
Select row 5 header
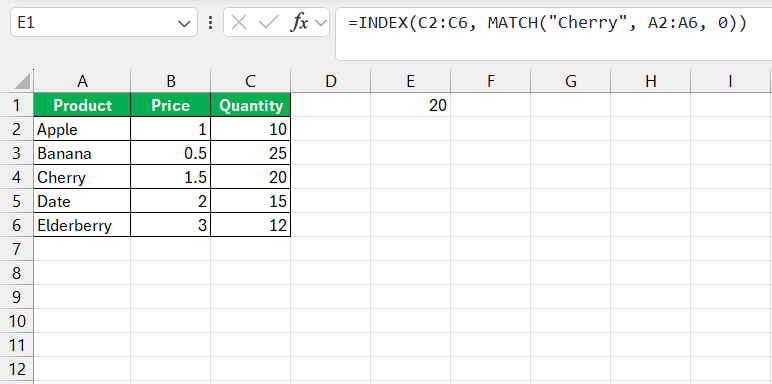17,201
